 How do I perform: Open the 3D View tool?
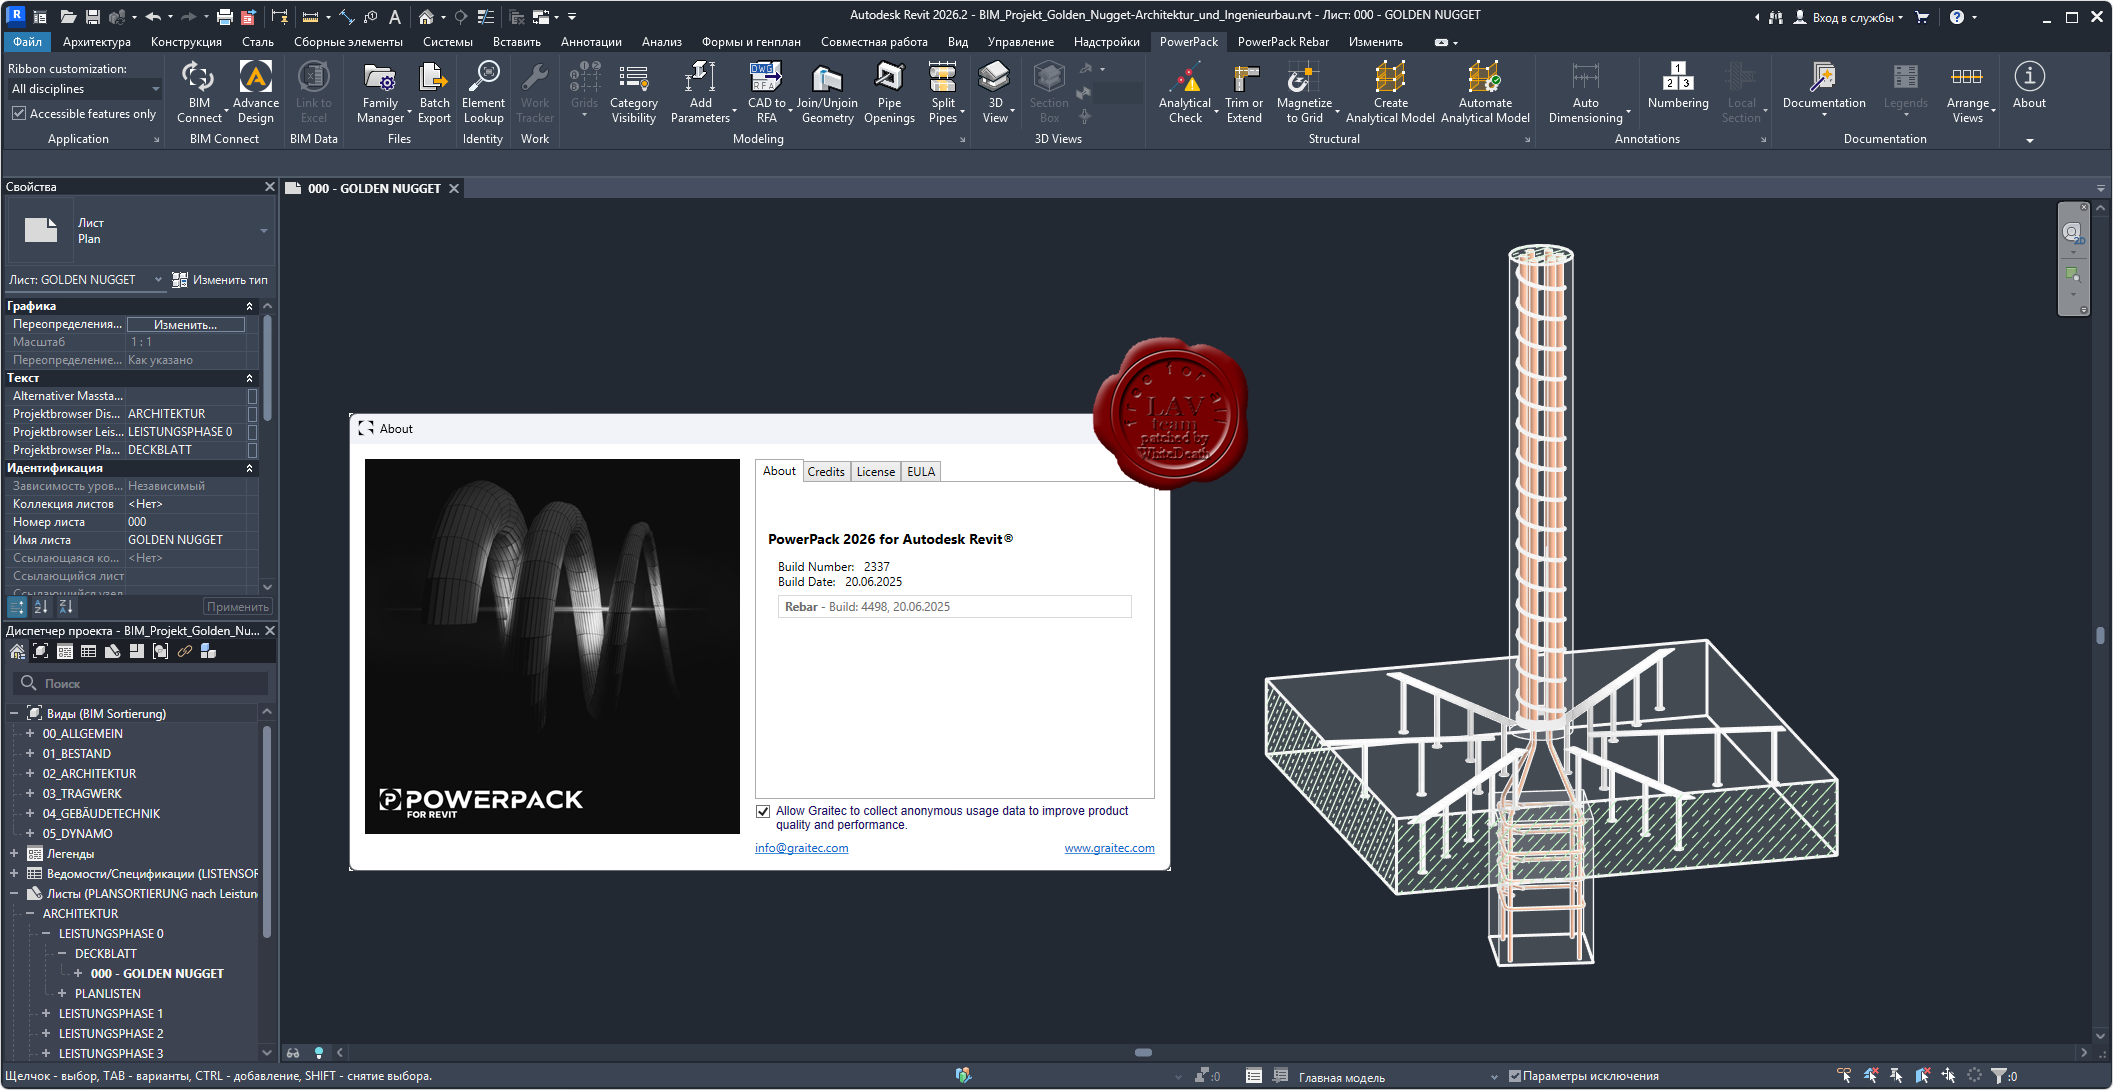click(x=995, y=92)
